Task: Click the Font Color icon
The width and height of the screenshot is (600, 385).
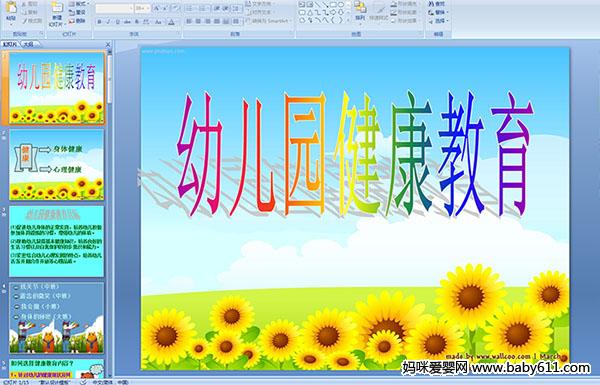Action: click(x=171, y=22)
